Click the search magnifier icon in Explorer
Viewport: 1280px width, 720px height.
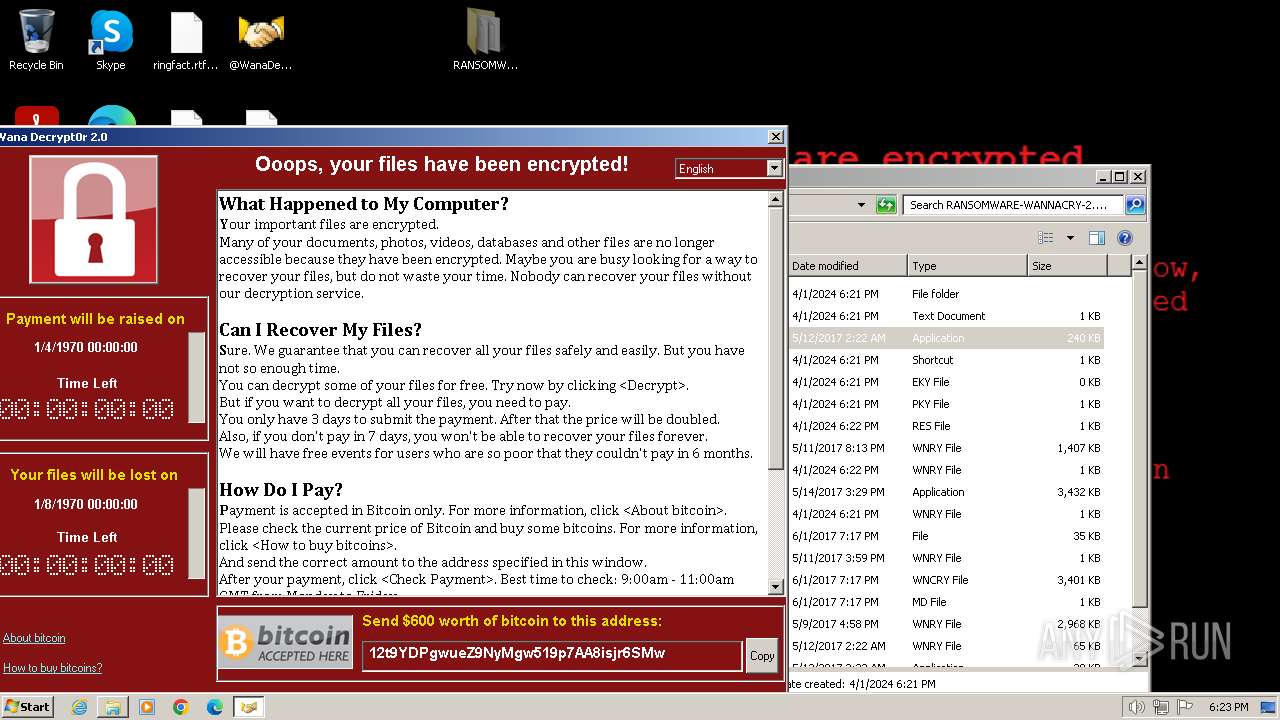click(1134, 205)
